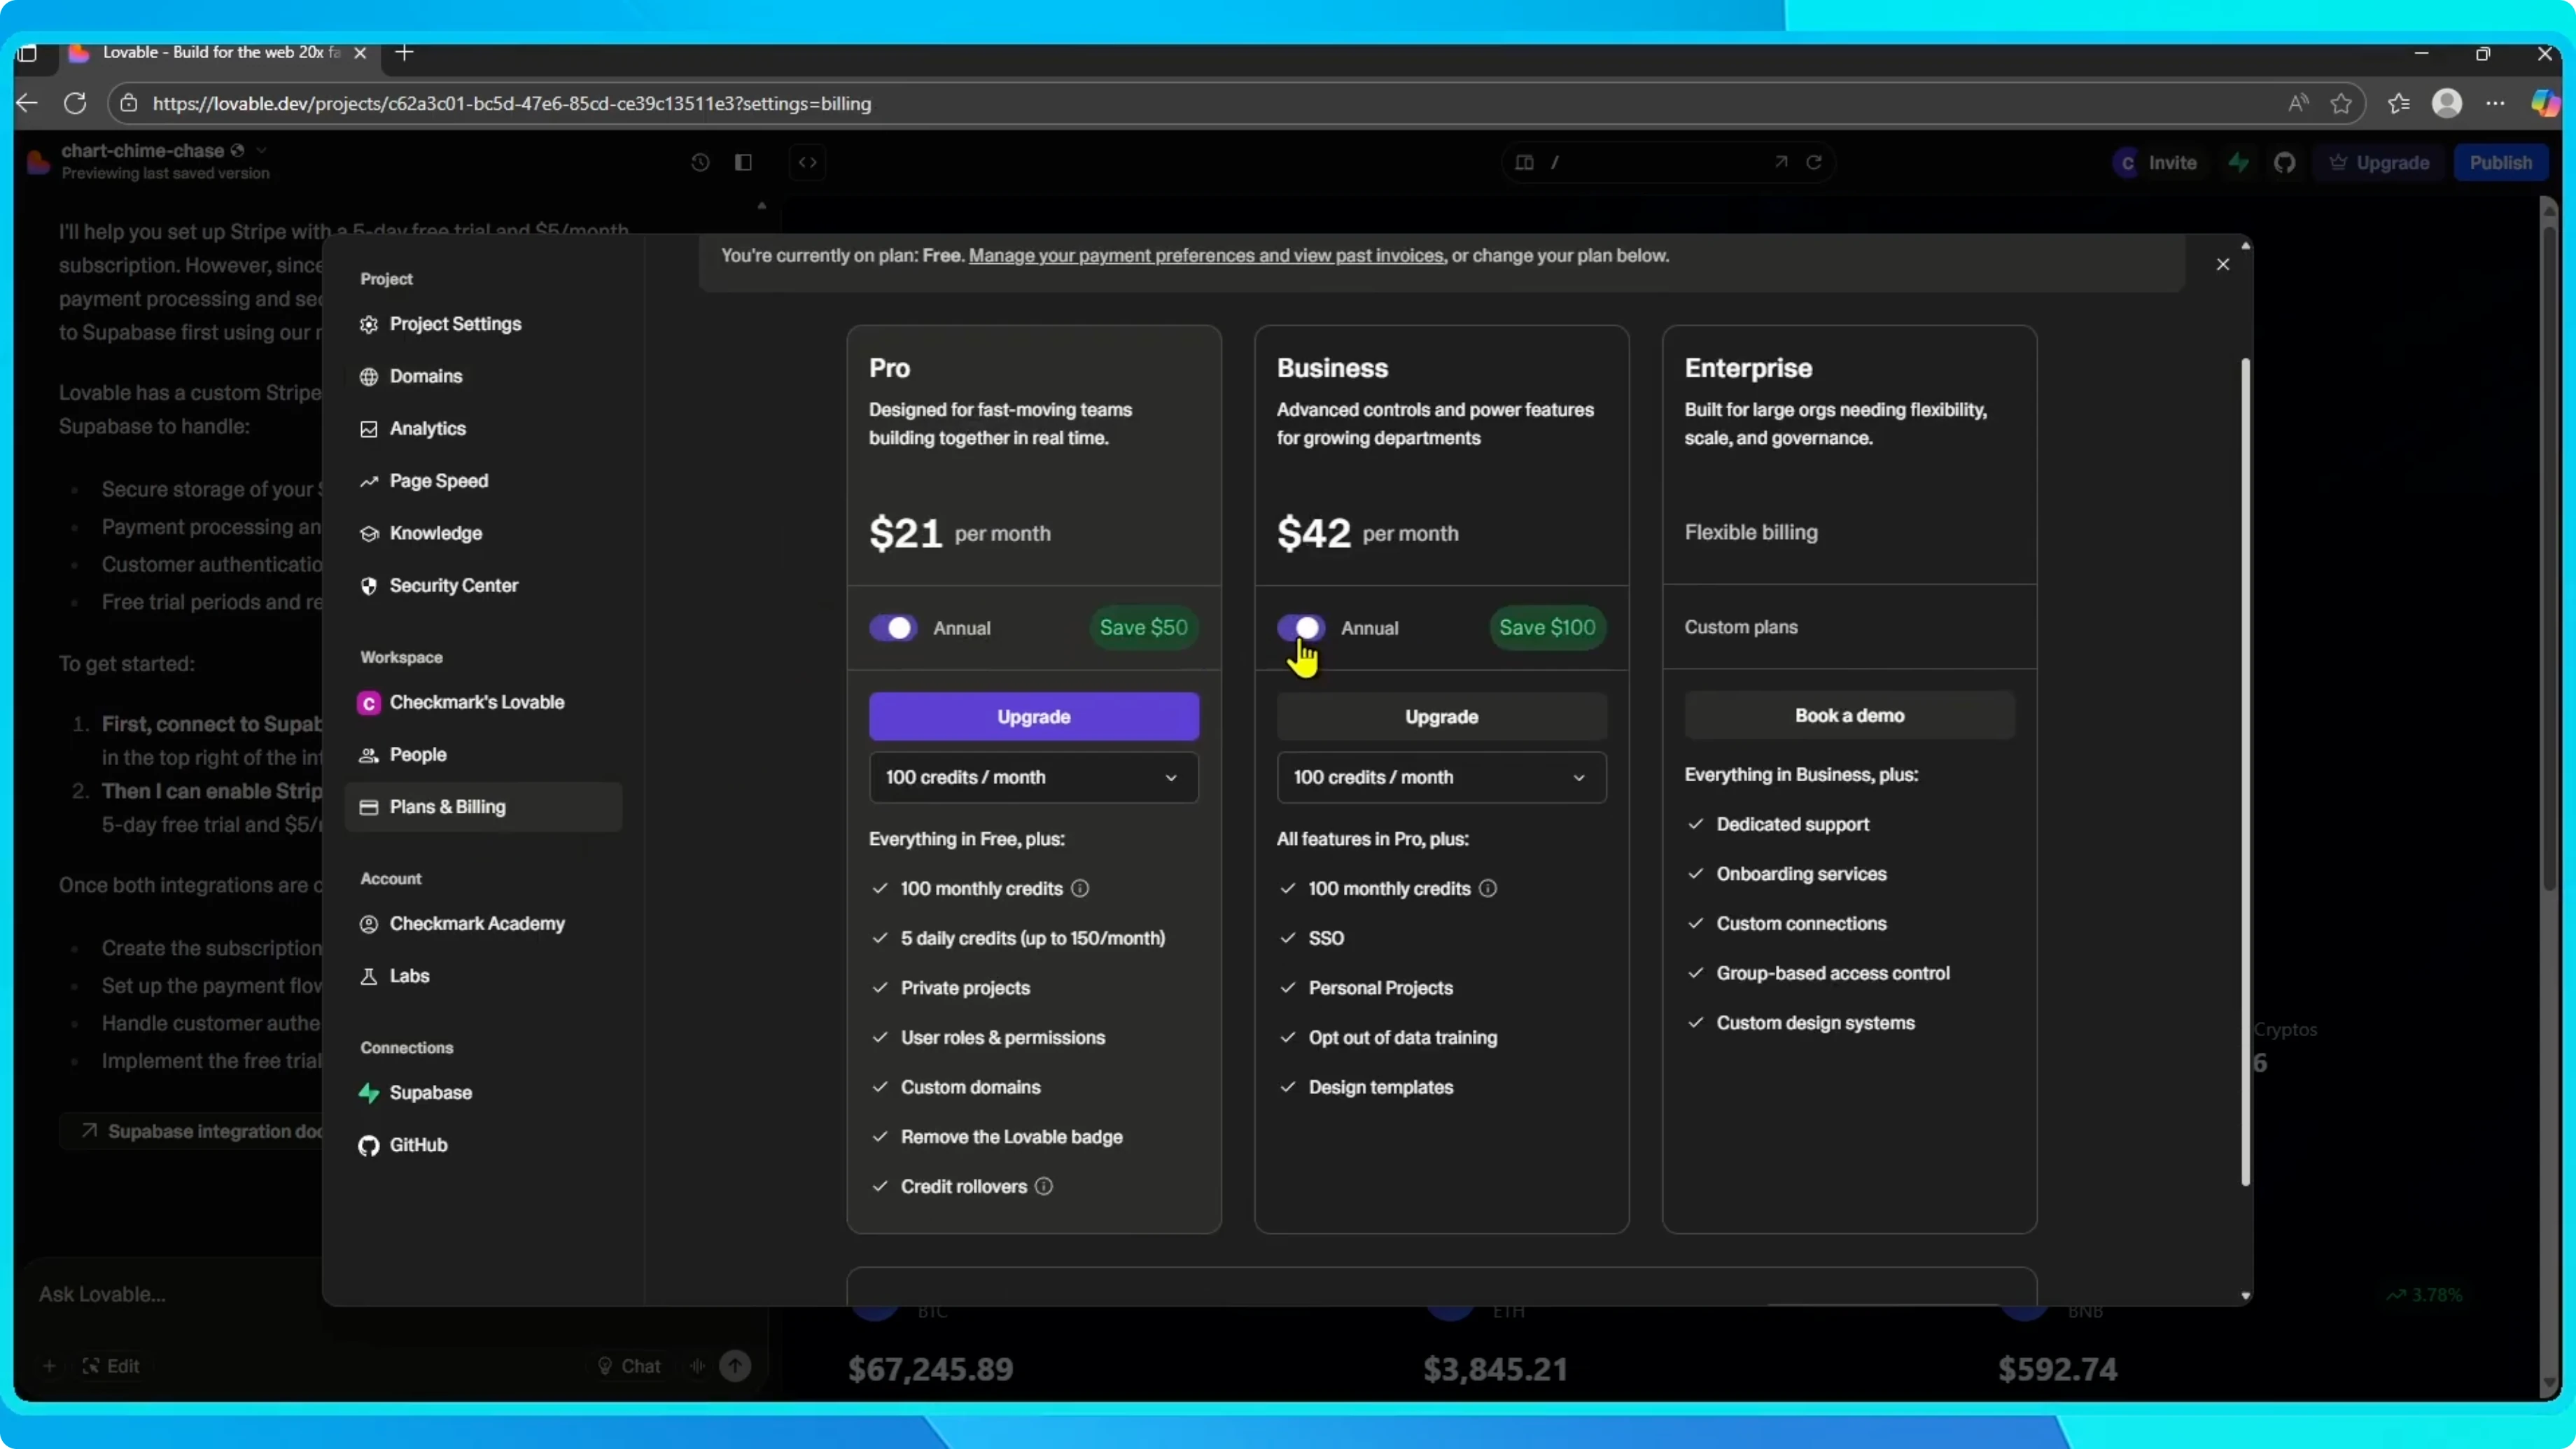The width and height of the screenshot is (2576, 1449).
Task: Click the Edit button in chat
Action: 111,1366
